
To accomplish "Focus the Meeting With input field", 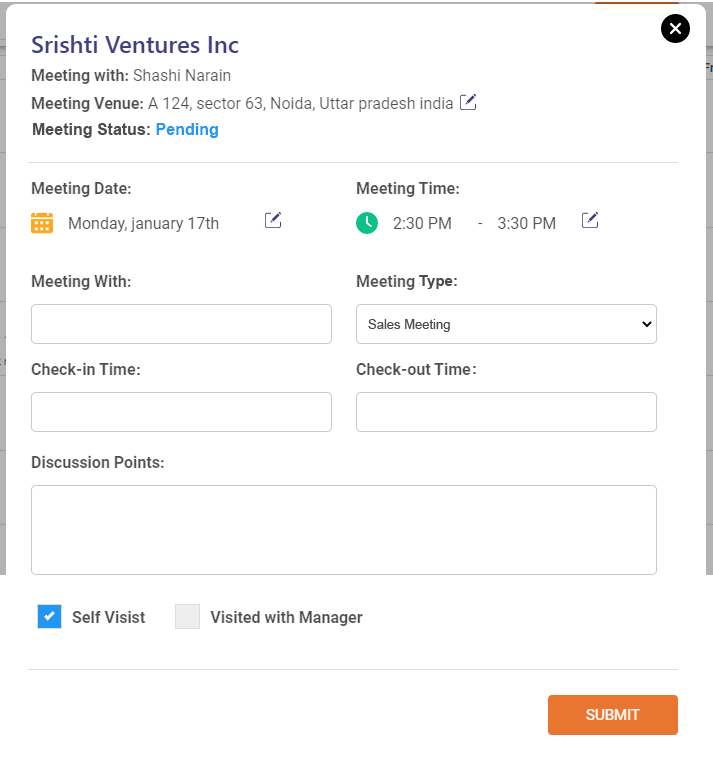I will coord(181,324).
